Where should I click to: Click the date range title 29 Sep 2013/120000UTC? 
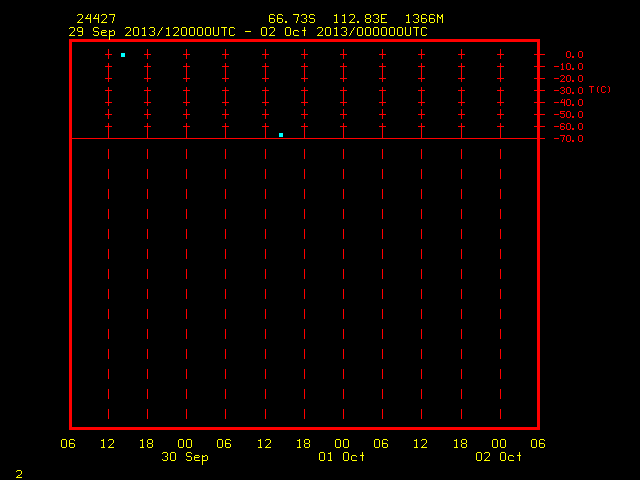pos(152,32)
